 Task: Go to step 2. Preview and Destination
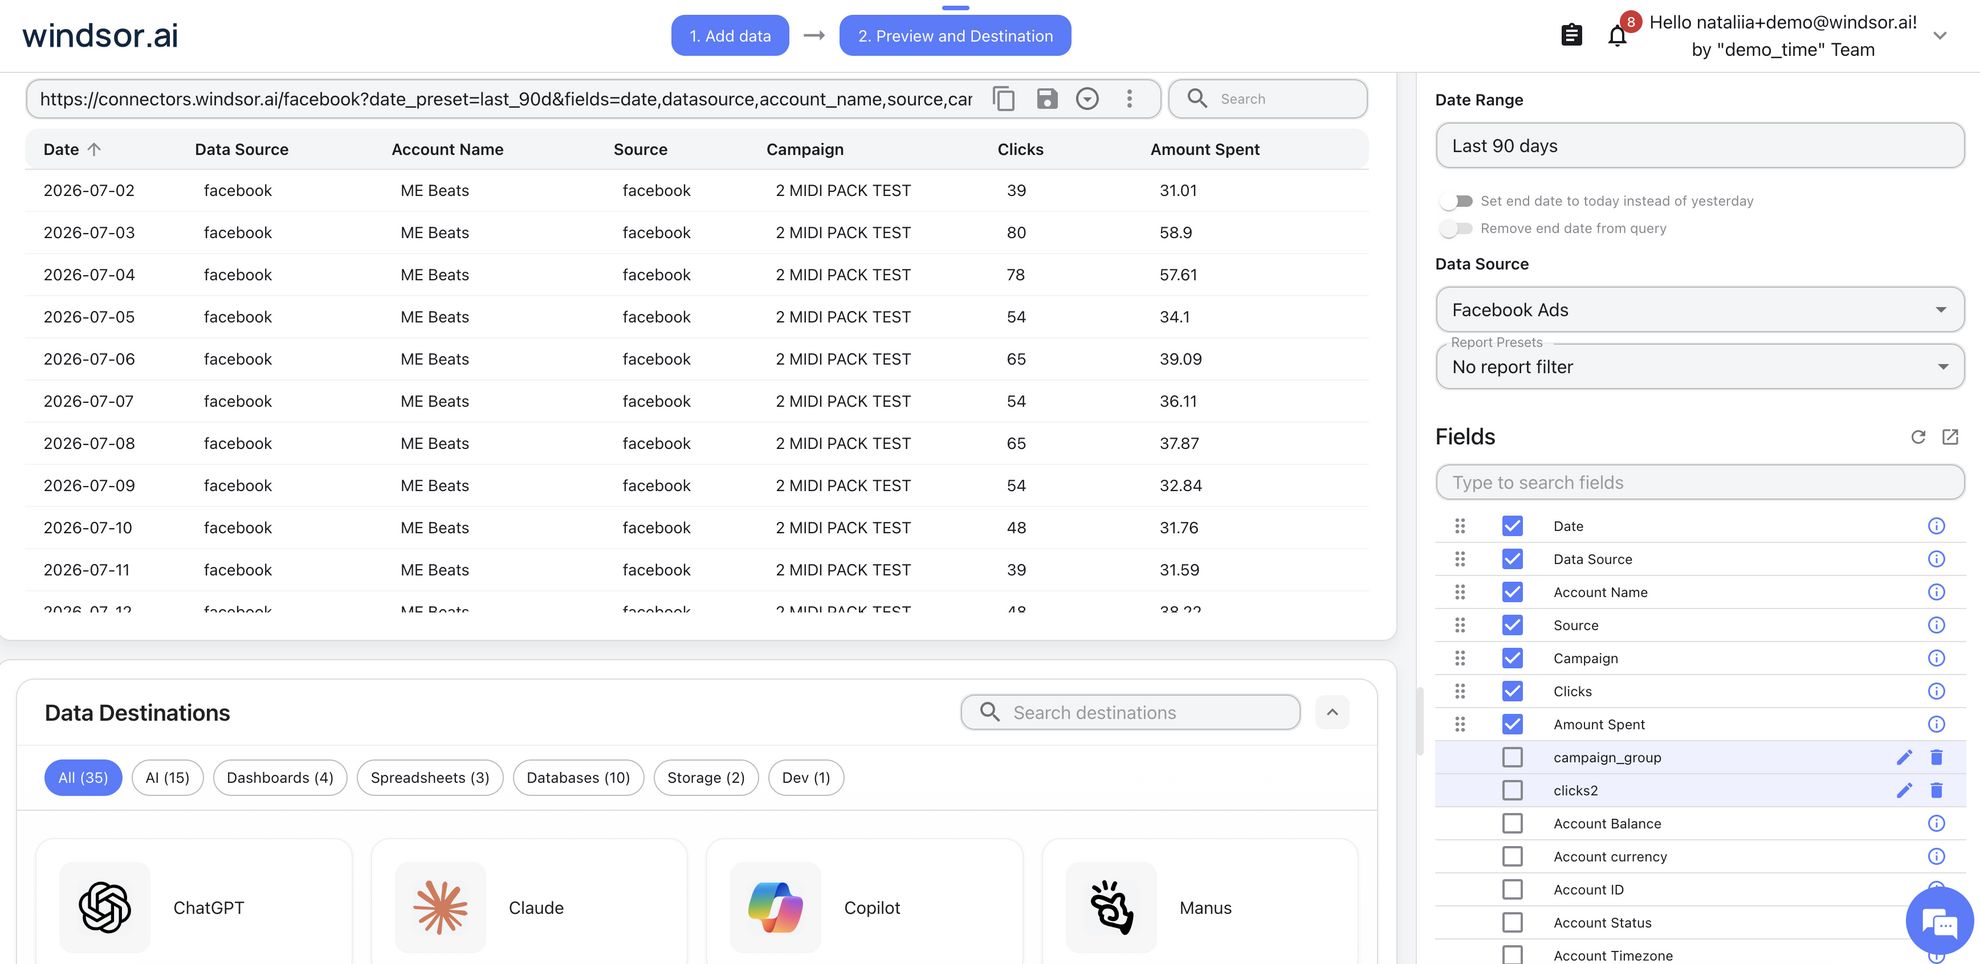[955, 36]
